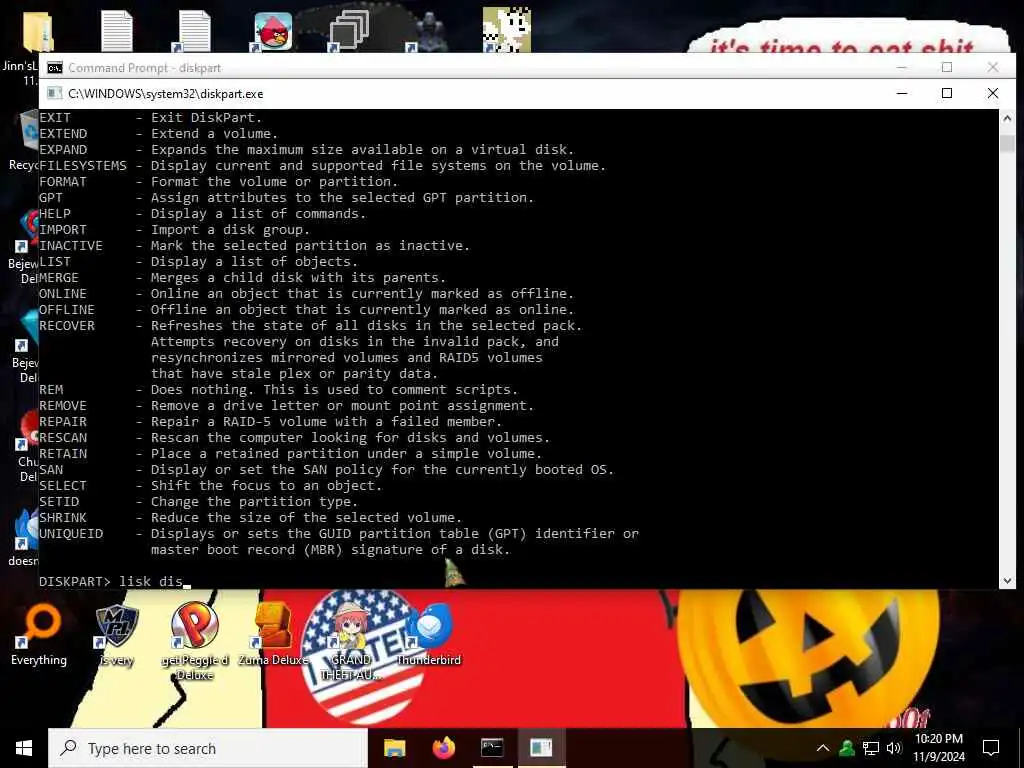Click the SELECT command entry
1024x768 pixels.
coord(210,485)
